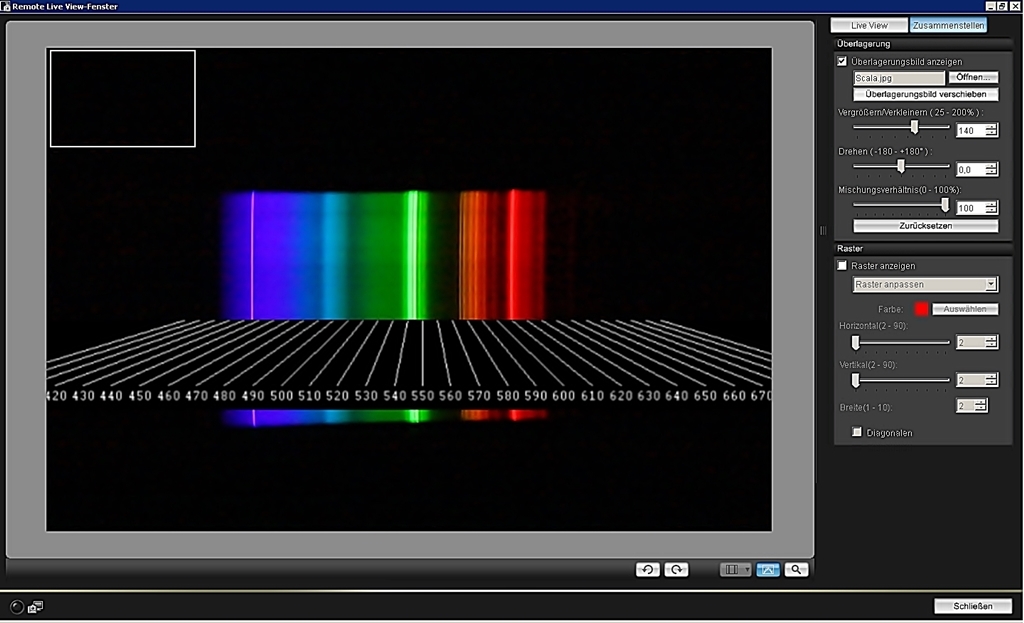Switch to the Live View tab
Viewport: 1024px width, 623px height.
[x=867, y=25]
